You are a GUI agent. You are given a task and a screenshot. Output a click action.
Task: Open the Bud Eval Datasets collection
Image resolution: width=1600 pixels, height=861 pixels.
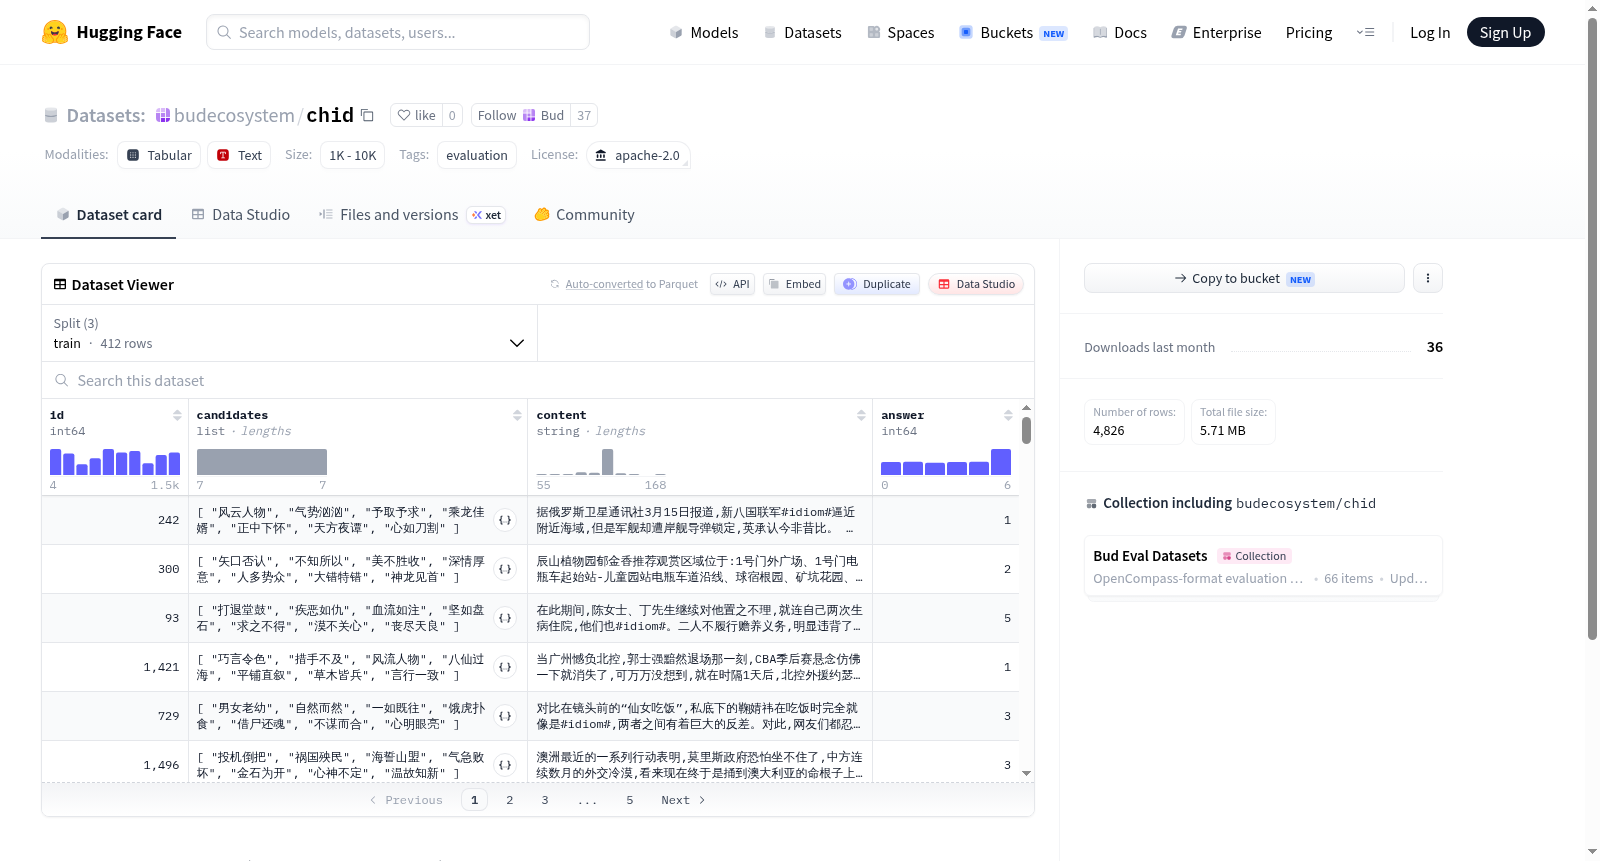[x=1263, y=566]
